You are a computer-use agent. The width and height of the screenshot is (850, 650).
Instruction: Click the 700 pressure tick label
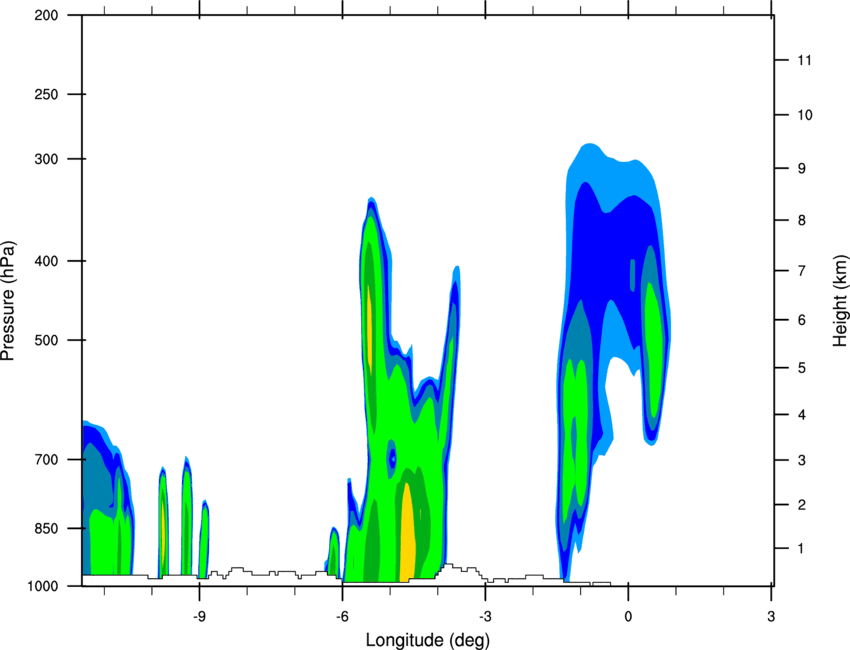tap(46, 459)
